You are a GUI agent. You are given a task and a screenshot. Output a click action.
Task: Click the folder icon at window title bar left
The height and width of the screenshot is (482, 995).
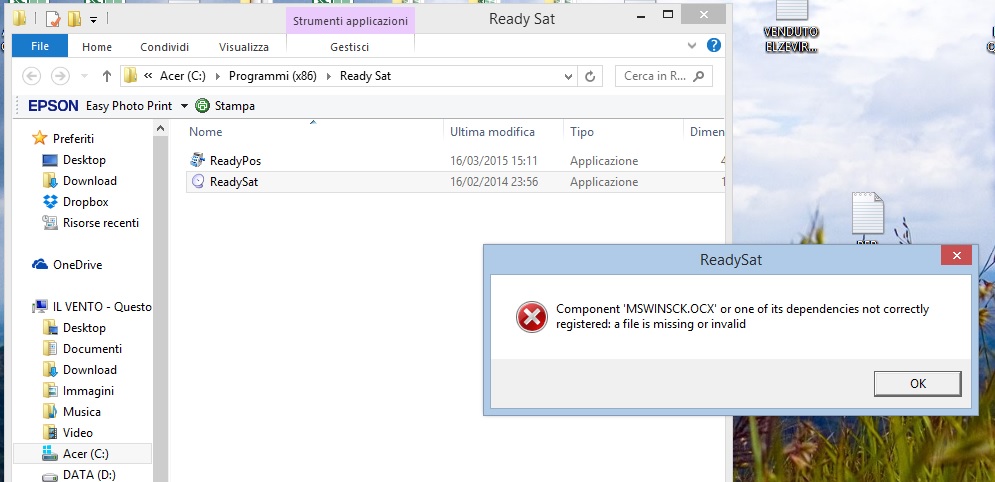coord(20,18)
